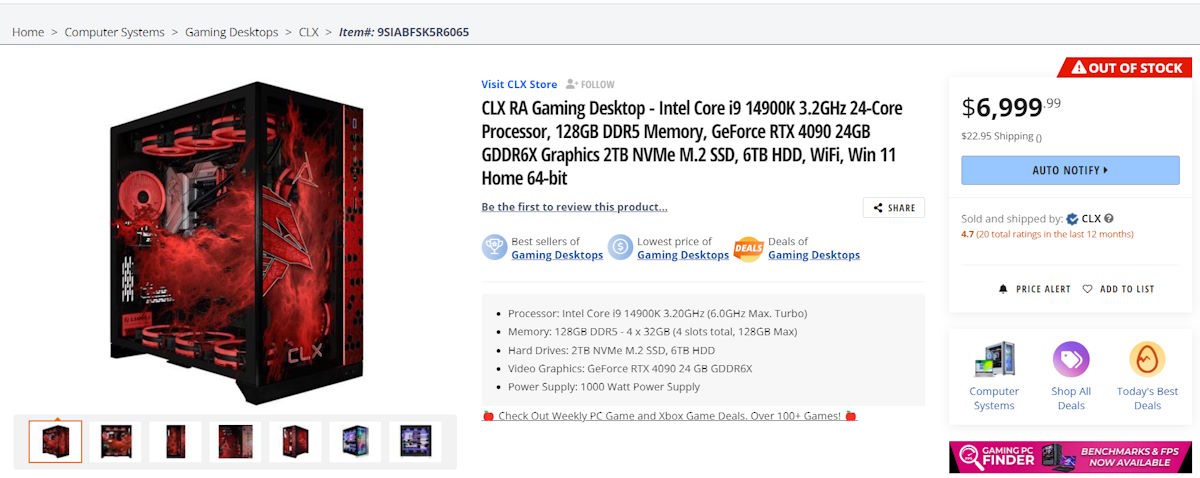
Task: Open the Share options button
Action: (x=894, y=208)
